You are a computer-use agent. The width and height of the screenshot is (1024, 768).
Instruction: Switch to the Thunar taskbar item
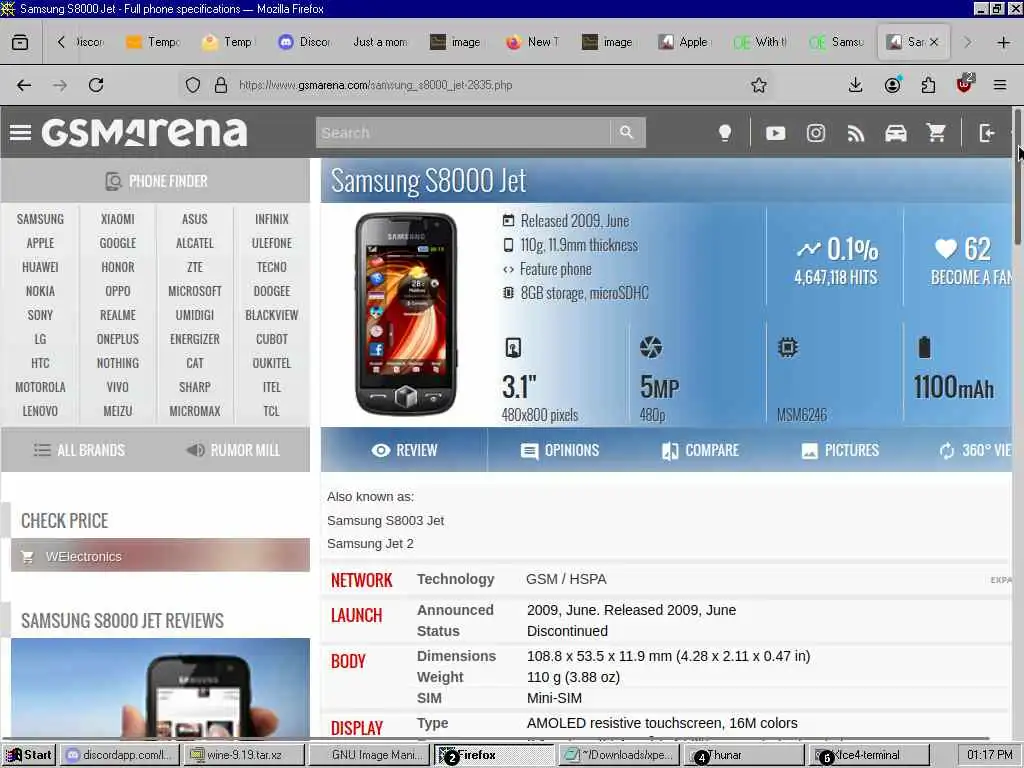tap(744, 755)
